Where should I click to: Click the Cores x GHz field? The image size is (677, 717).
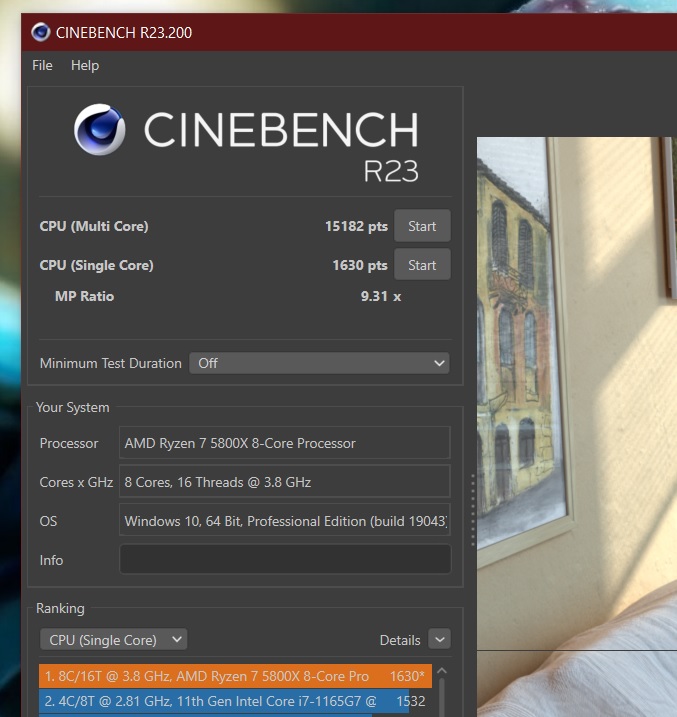tap(284, 482)
